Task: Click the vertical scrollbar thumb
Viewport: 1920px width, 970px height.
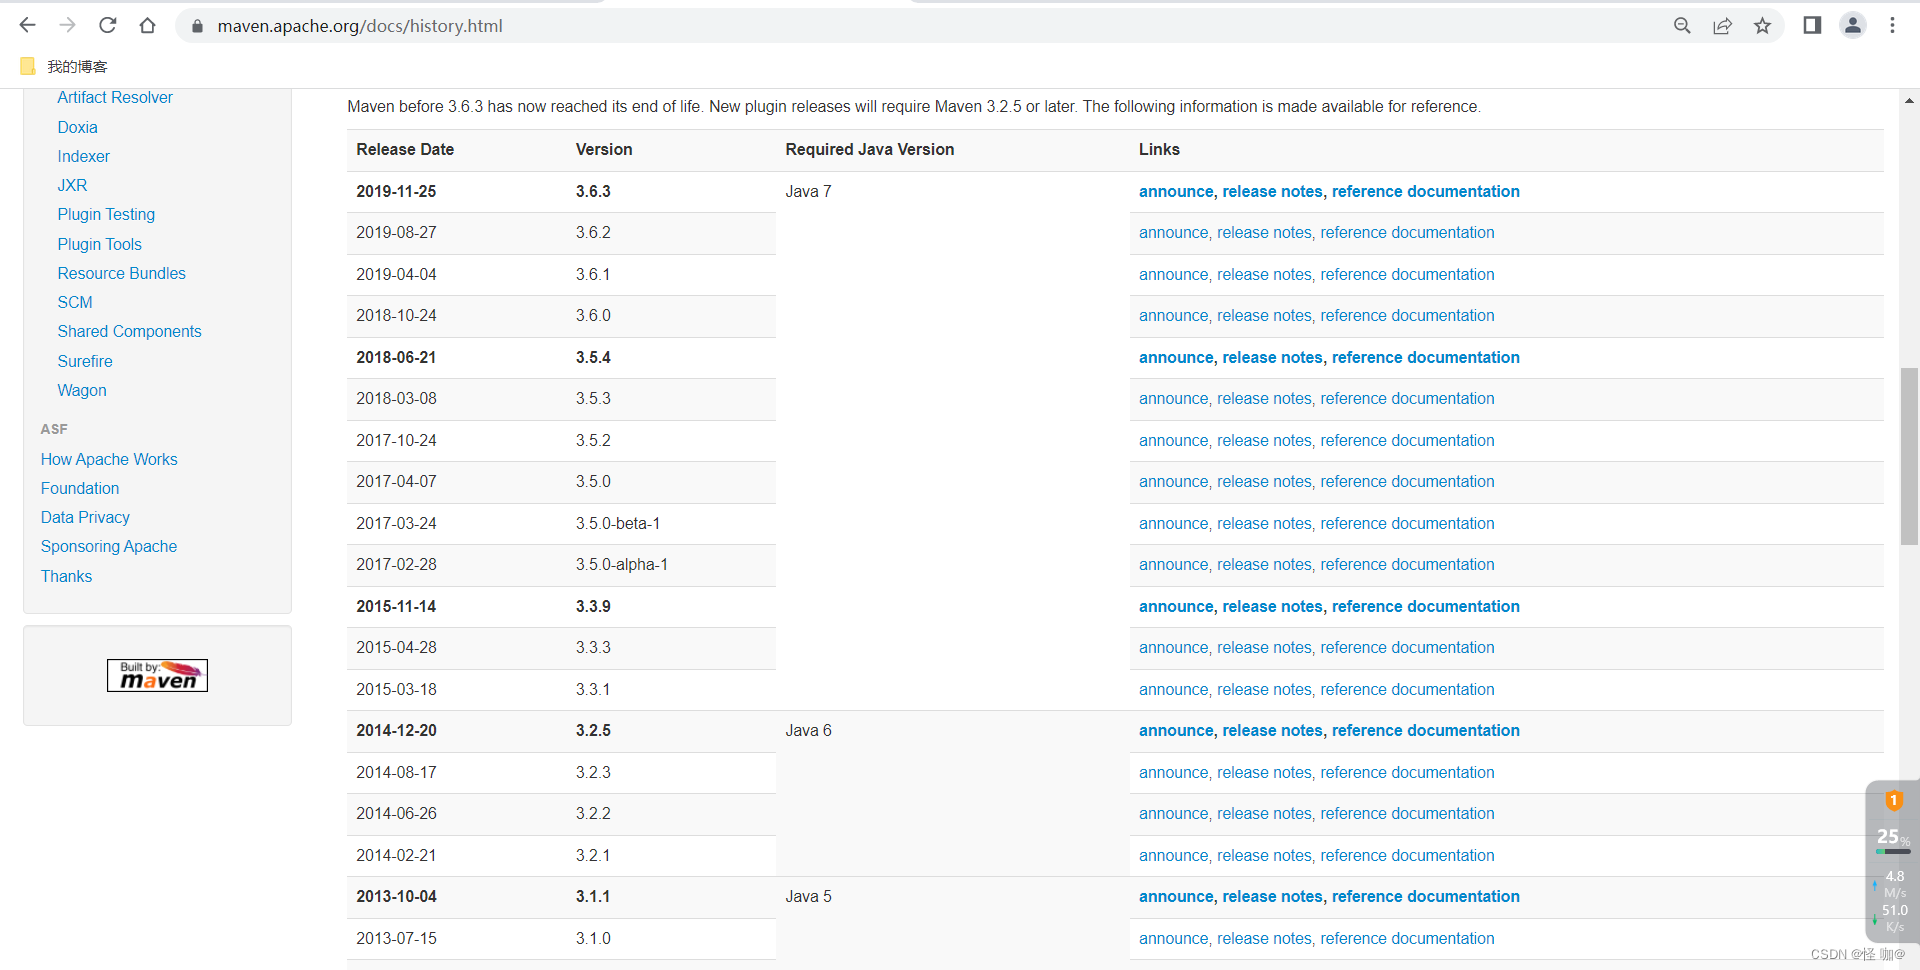Action: [x=1909, y=456]
